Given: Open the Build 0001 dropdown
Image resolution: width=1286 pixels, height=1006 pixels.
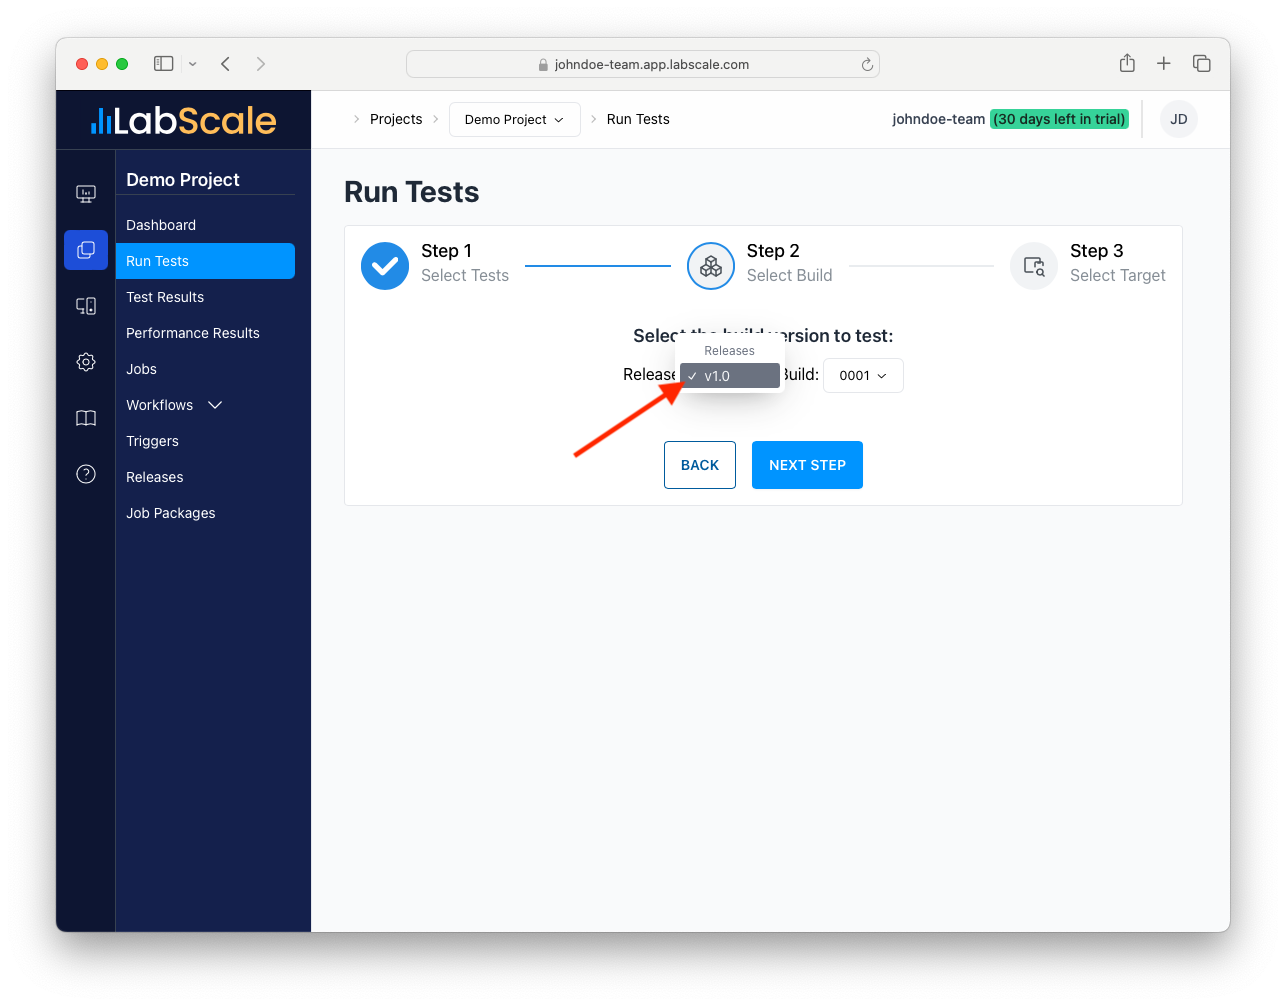Looking at the screenshot, I should point(863,376).
